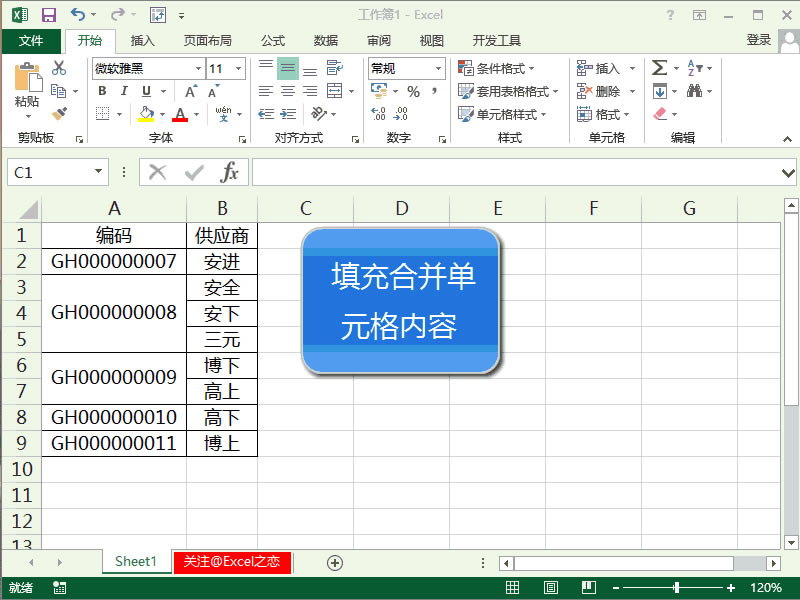Select the Format Painter icon
This screenshot has height=600, width=800.
pyautogui.click(x=56, y=113)
